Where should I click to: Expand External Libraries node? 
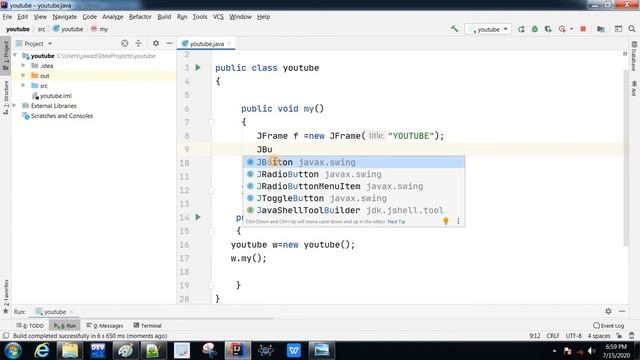[15, 105]
